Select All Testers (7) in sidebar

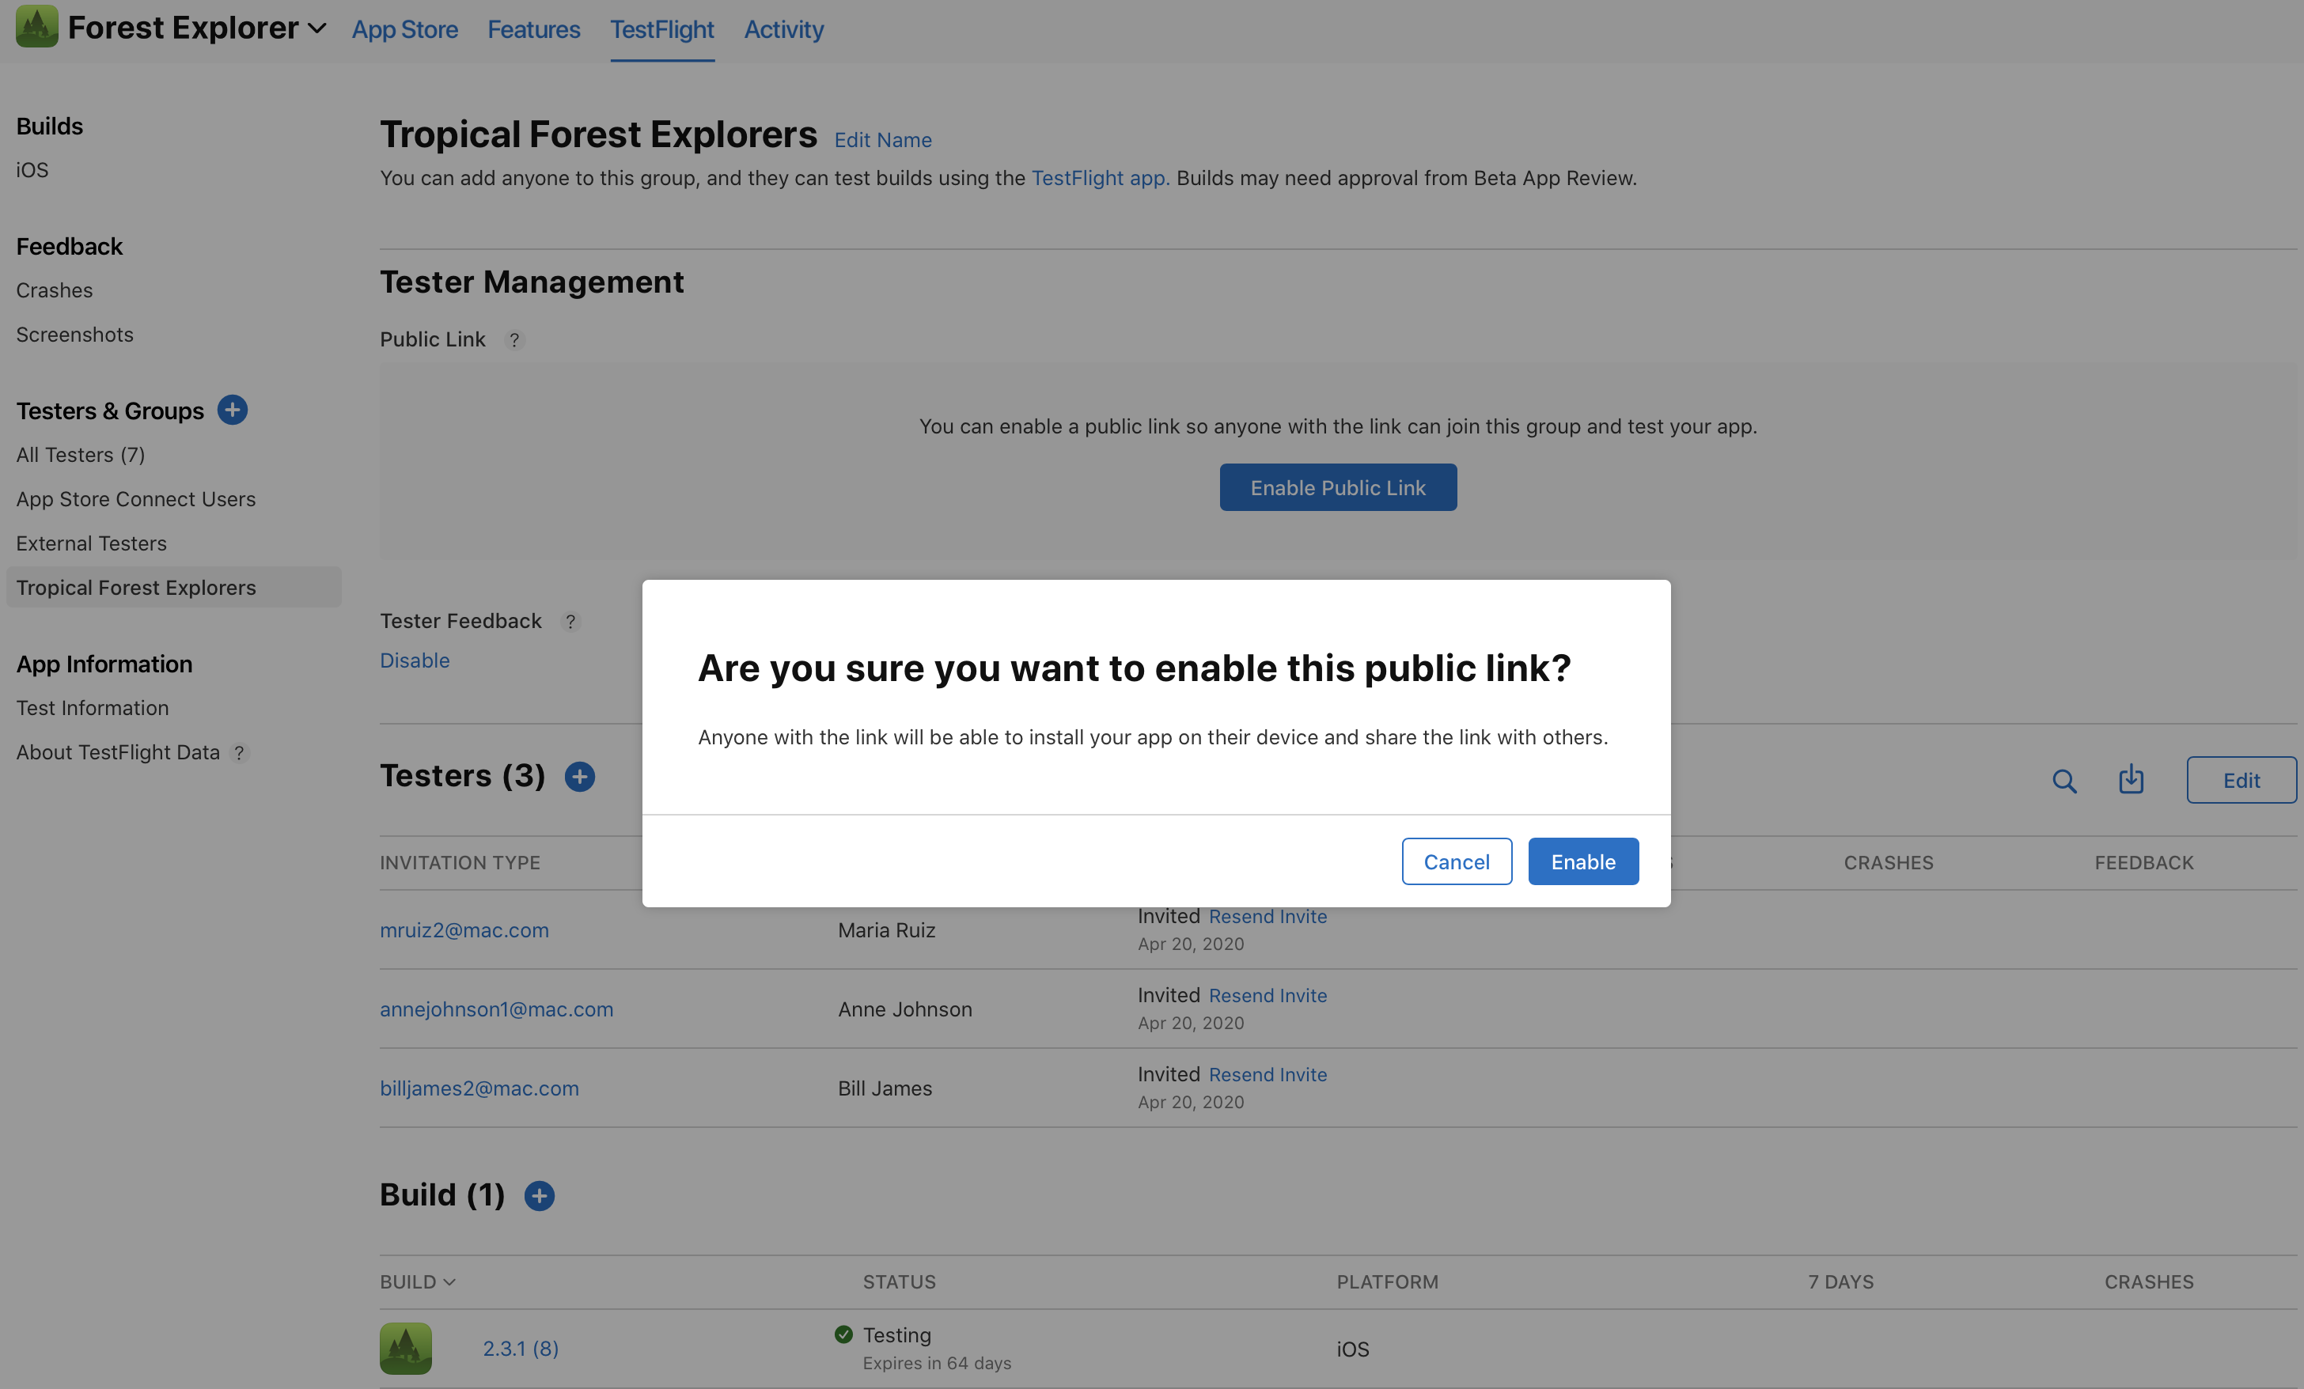tap(80, 455)
